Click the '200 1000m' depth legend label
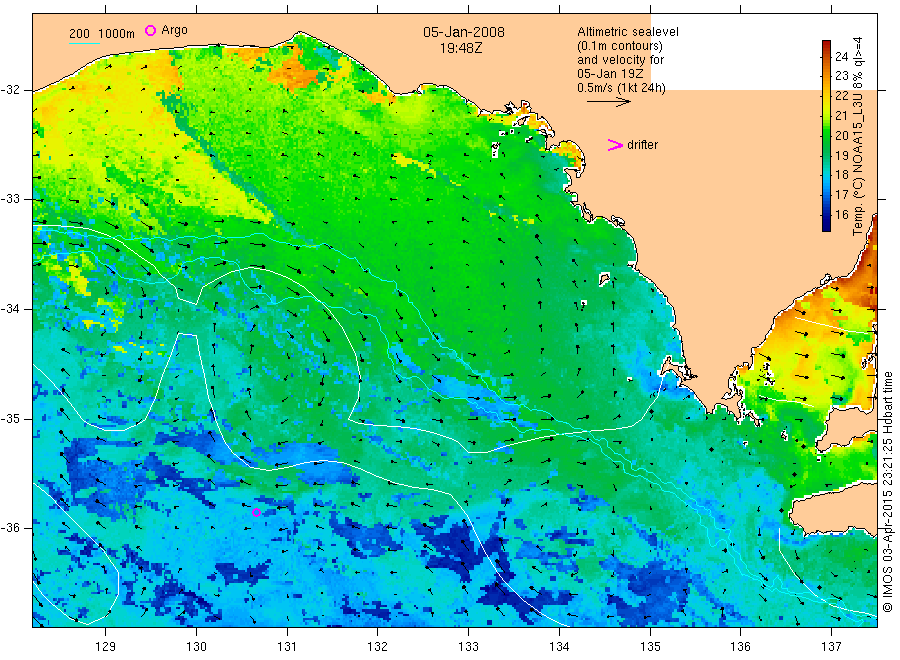 102,34
